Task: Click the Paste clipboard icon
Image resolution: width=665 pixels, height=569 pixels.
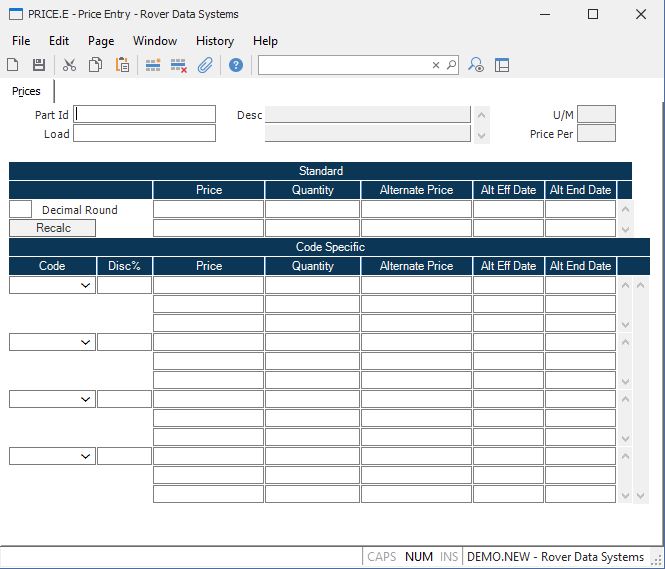Action: point(122,65)
